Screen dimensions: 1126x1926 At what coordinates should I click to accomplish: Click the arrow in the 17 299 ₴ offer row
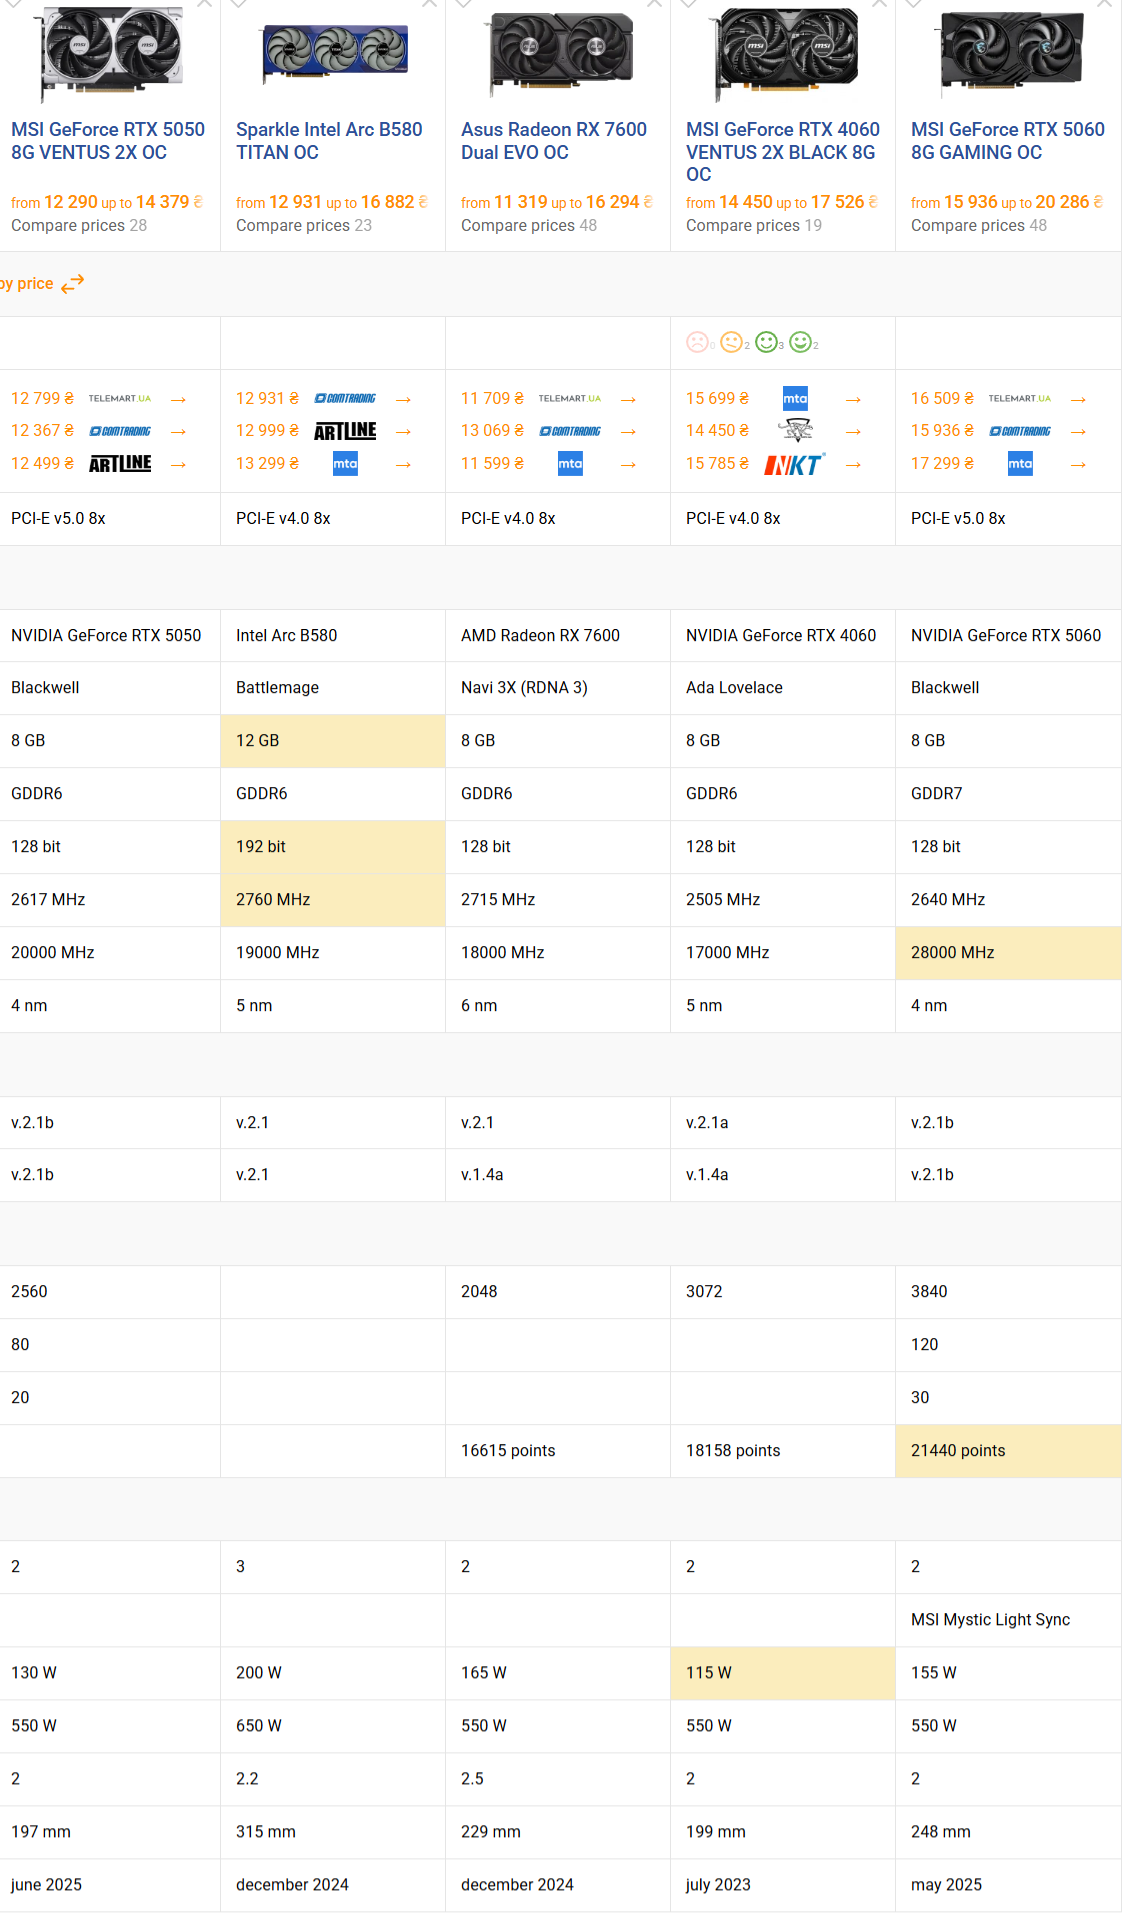[x=1079, y=465]
